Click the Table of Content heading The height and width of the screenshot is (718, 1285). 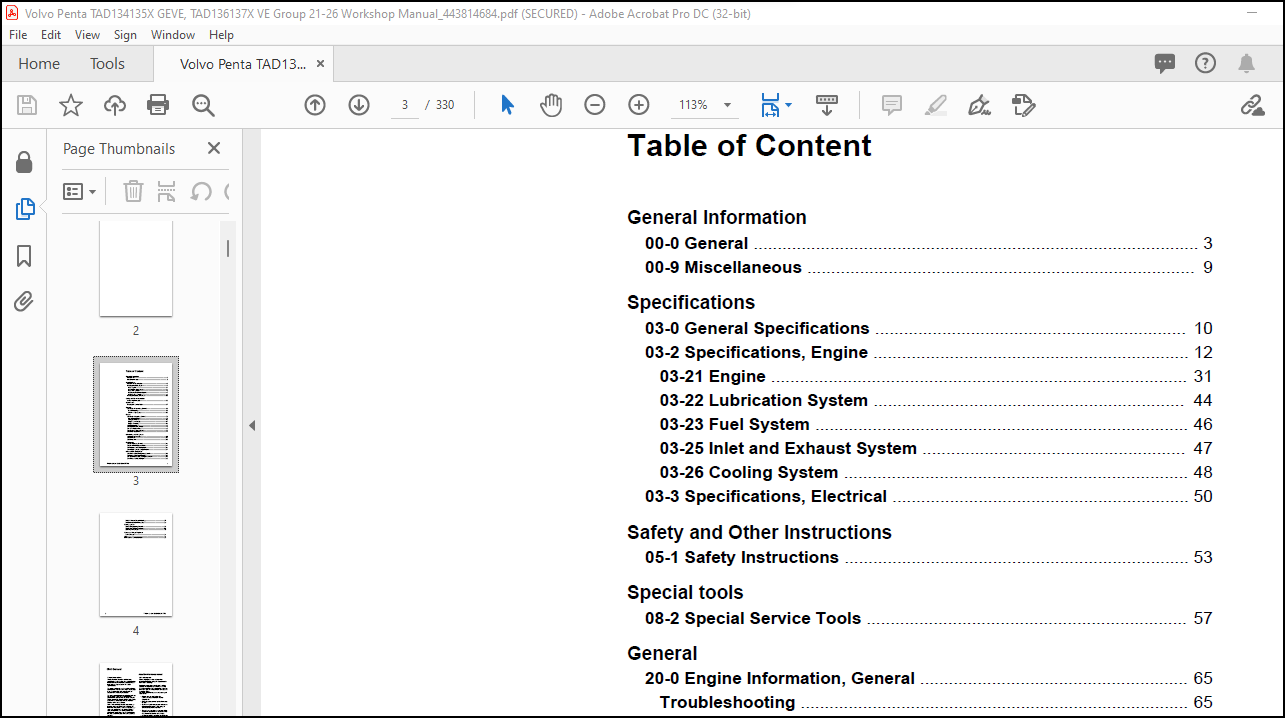point(749,146)
